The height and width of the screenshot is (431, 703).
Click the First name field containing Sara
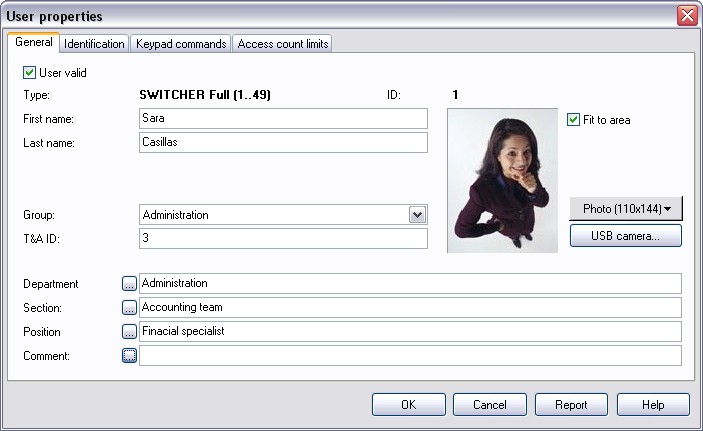(283, 119)
